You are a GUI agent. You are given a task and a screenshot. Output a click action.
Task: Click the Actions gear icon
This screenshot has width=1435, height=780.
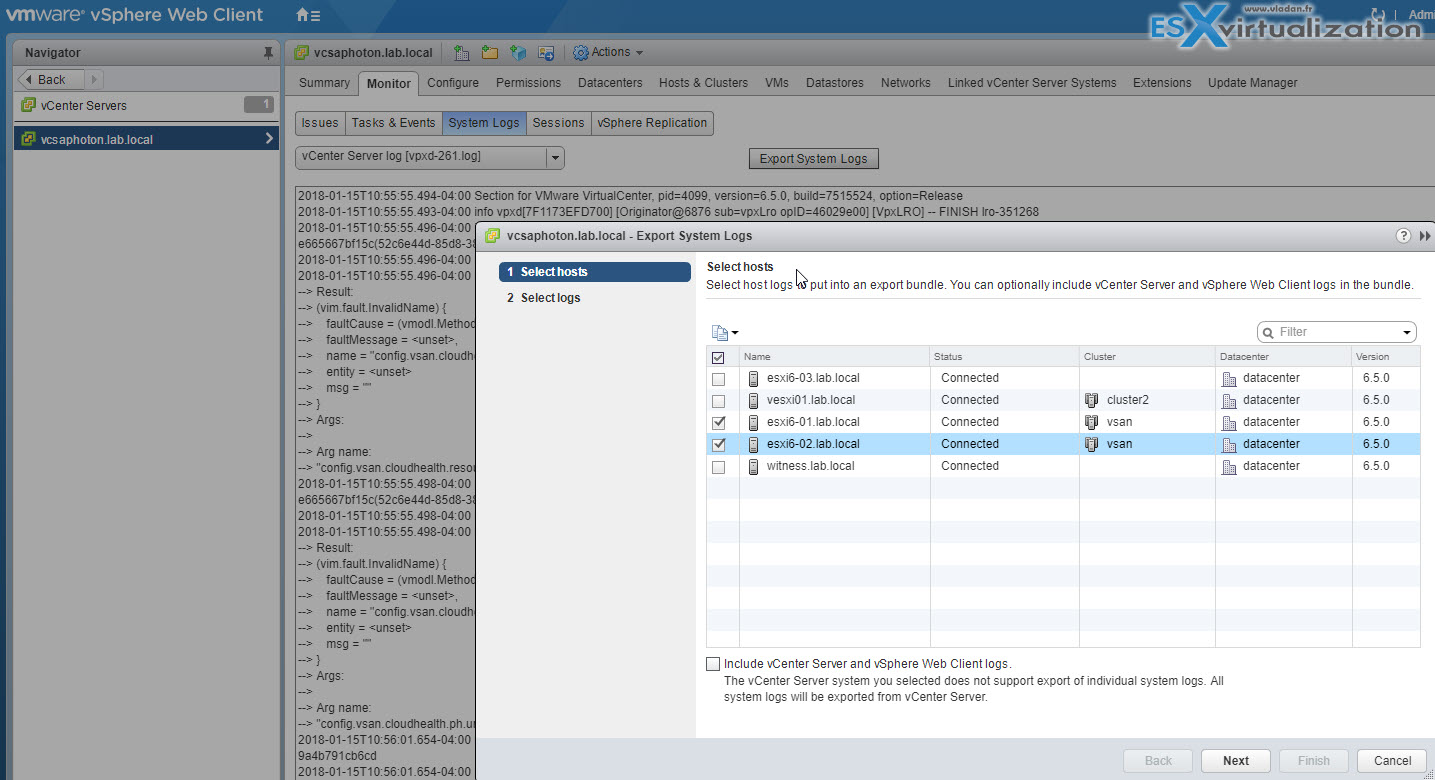[x=580, y=52]
